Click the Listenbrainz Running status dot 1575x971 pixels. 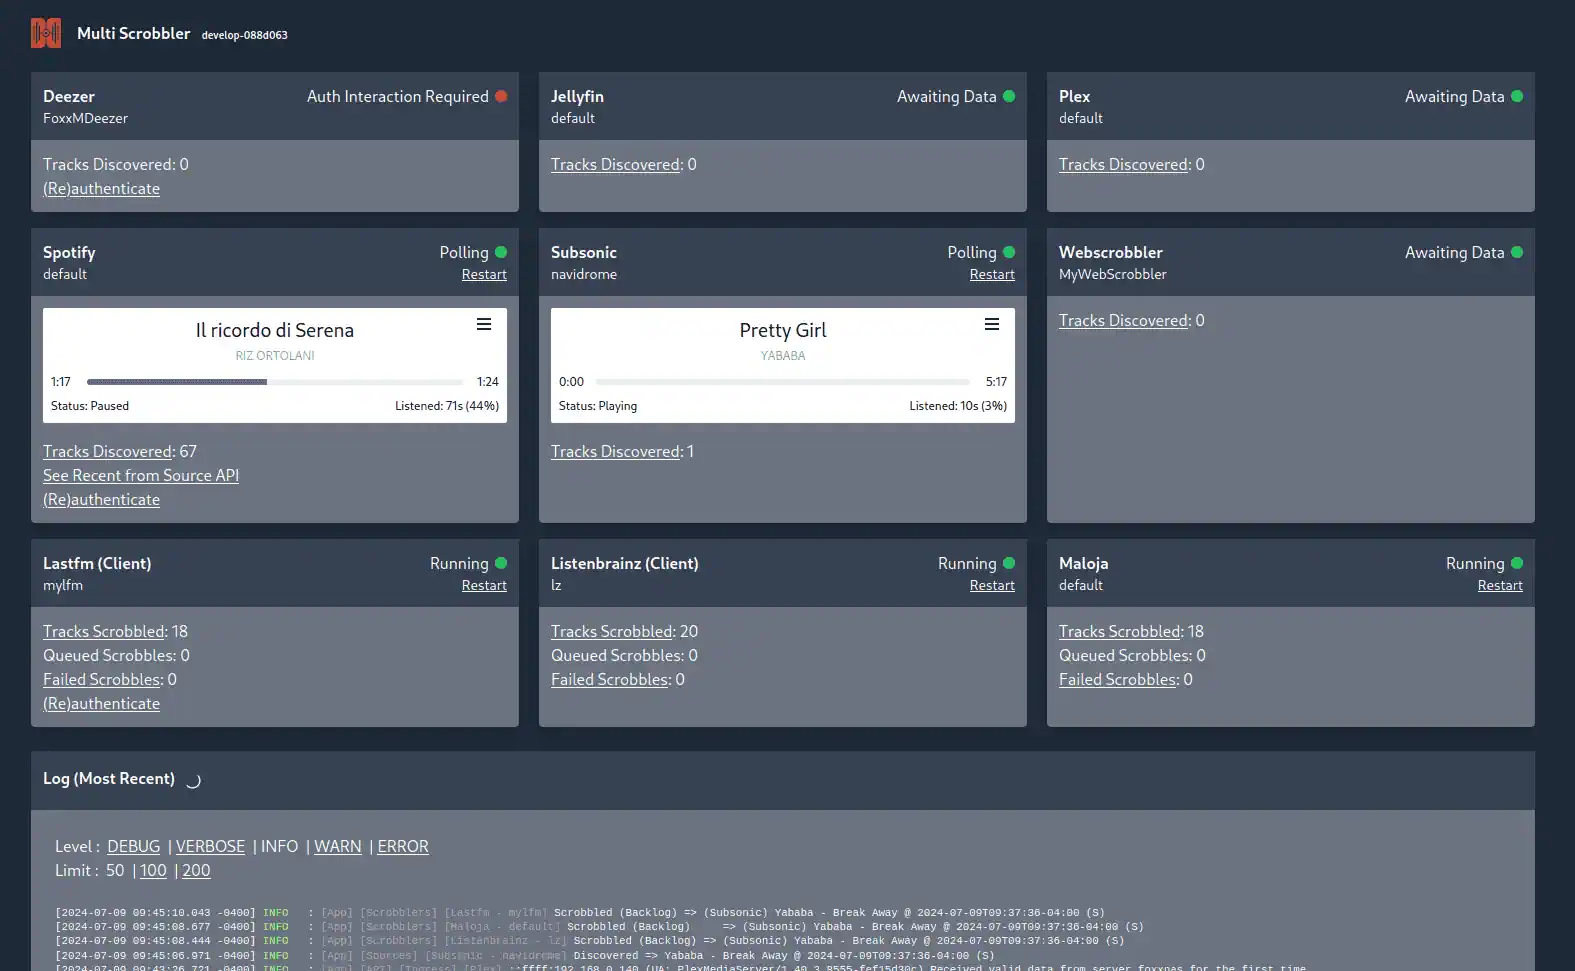(x=1009, y=563)
